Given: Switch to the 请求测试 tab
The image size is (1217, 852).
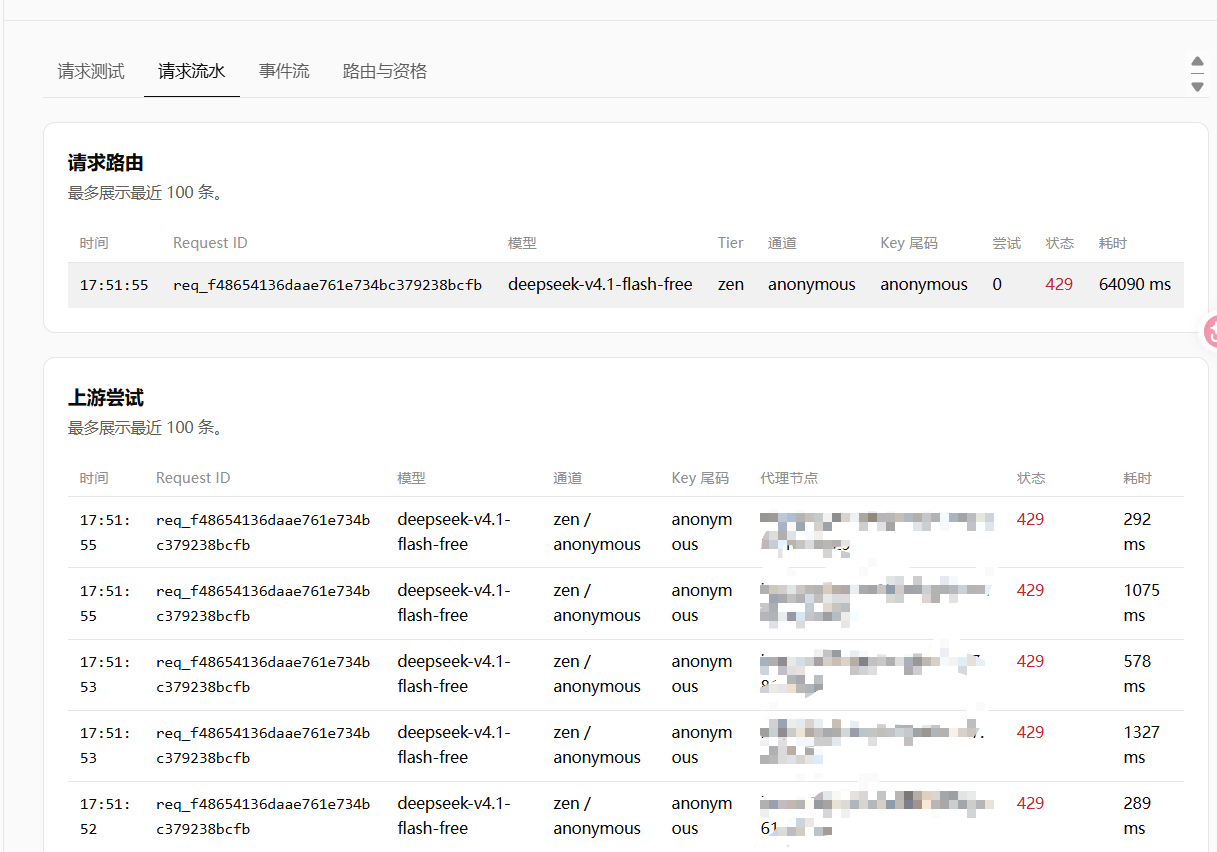Looking at the screenshot, I should click(x=91, y=71).
